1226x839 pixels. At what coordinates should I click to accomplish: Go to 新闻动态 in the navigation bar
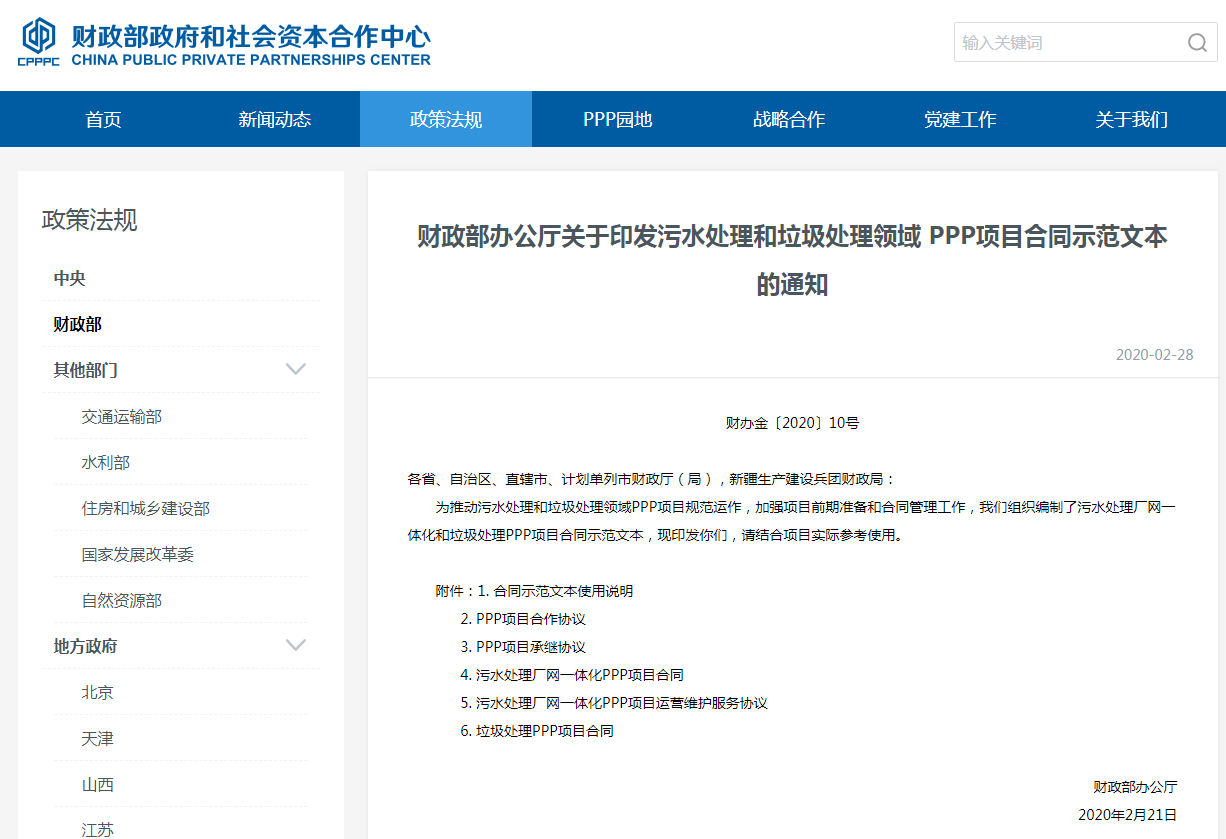(x=274, y=120)
